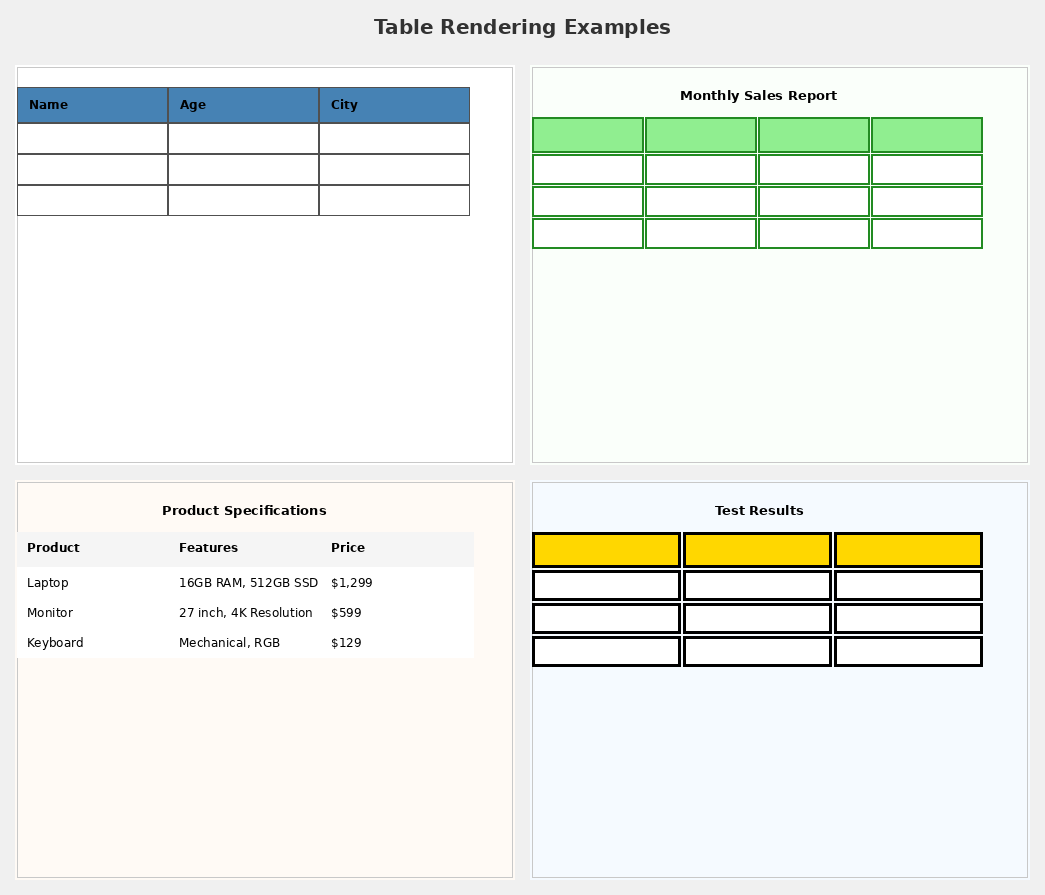Click the Name column header
Image resolution: width=1045 pixels, height=895 pixels.
[92, 105]
